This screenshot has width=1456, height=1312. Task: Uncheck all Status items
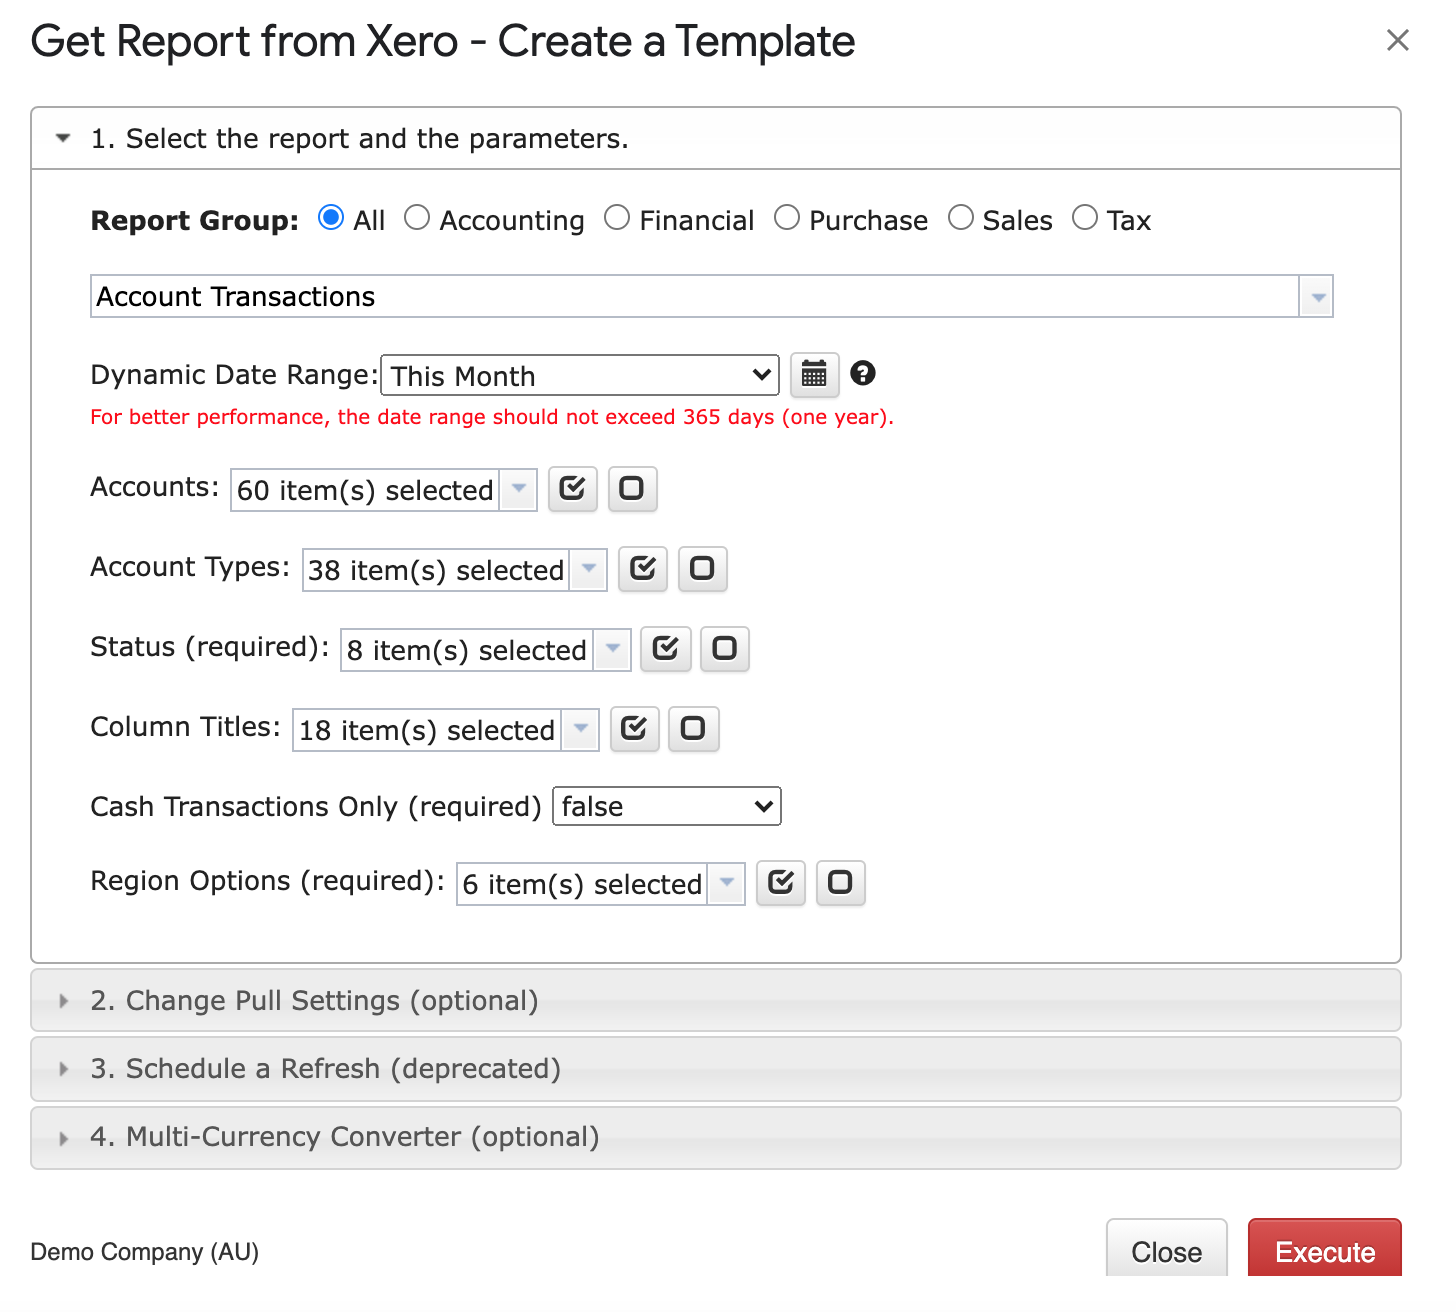point(725,649)
